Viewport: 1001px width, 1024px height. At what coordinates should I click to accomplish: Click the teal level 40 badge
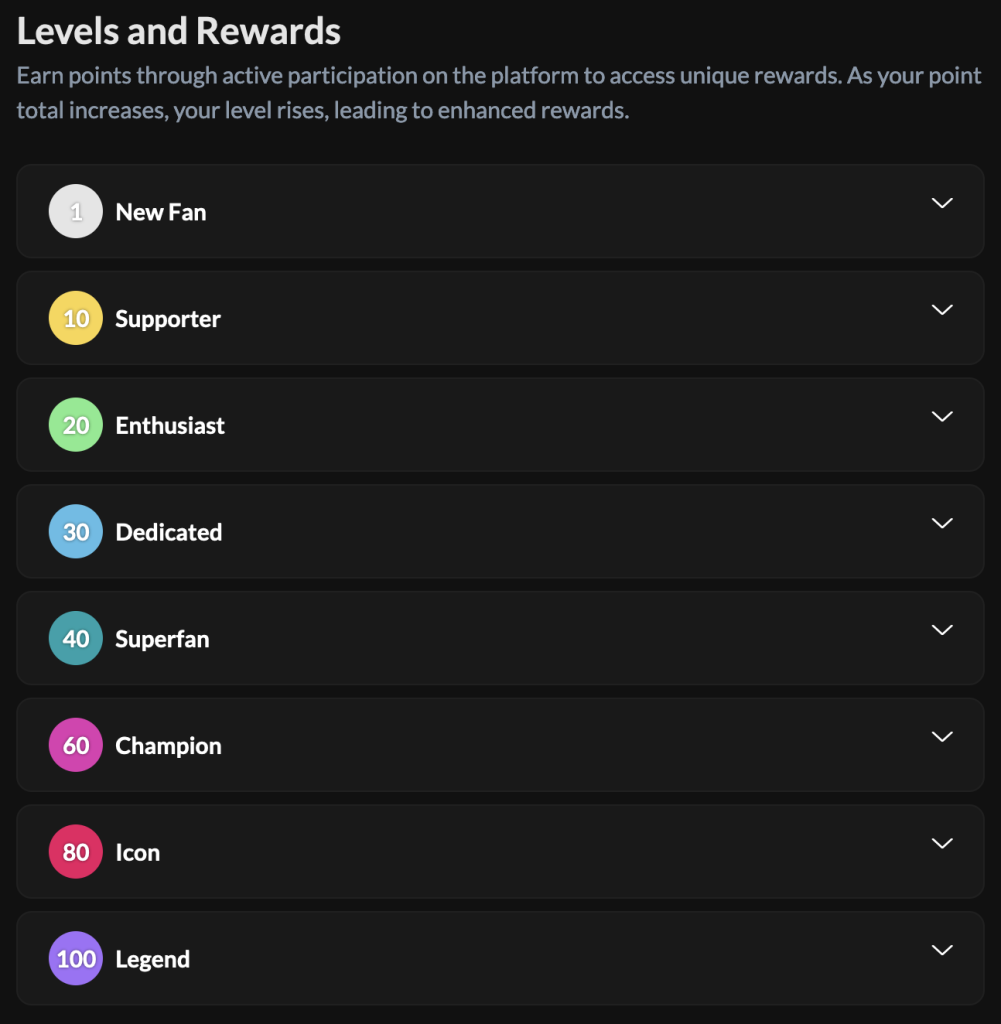click(x=76, y=638)
